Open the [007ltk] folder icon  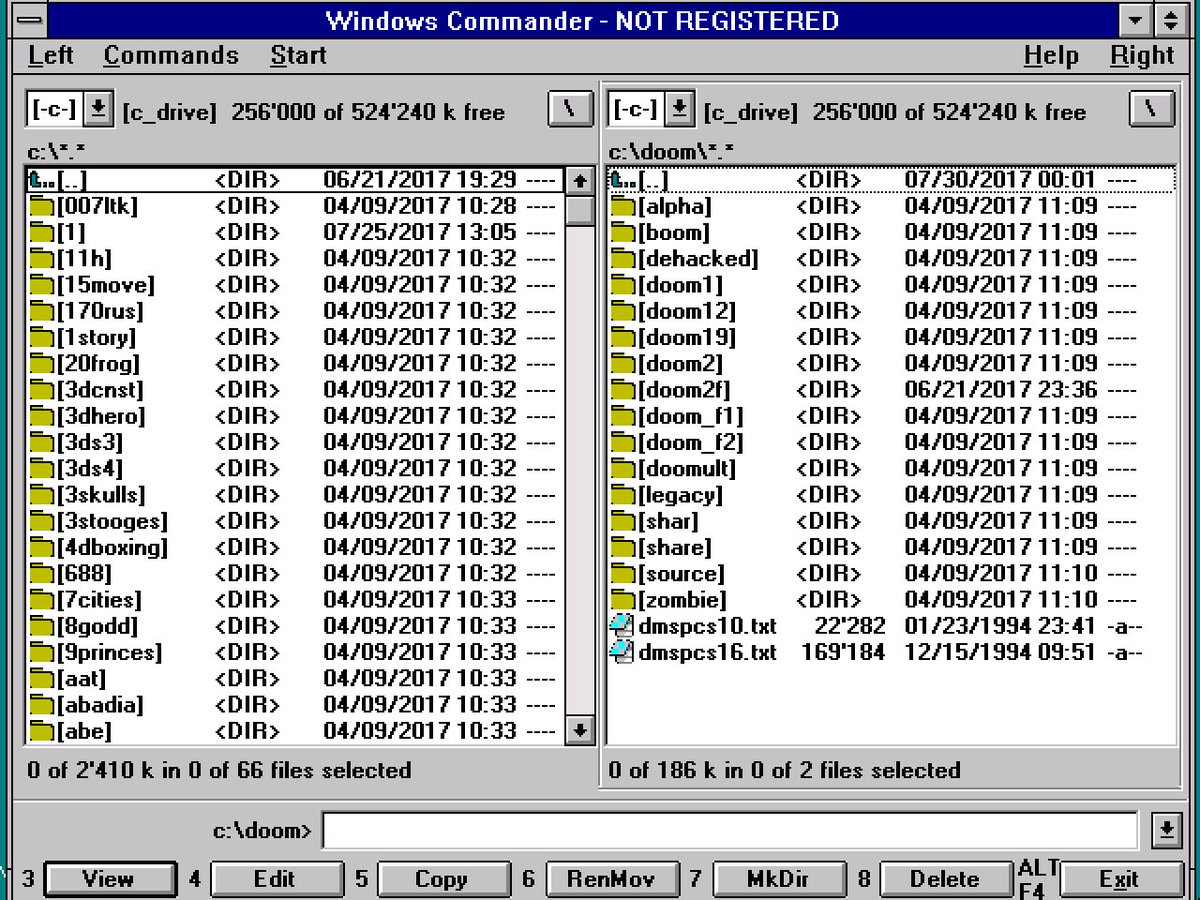40,207
